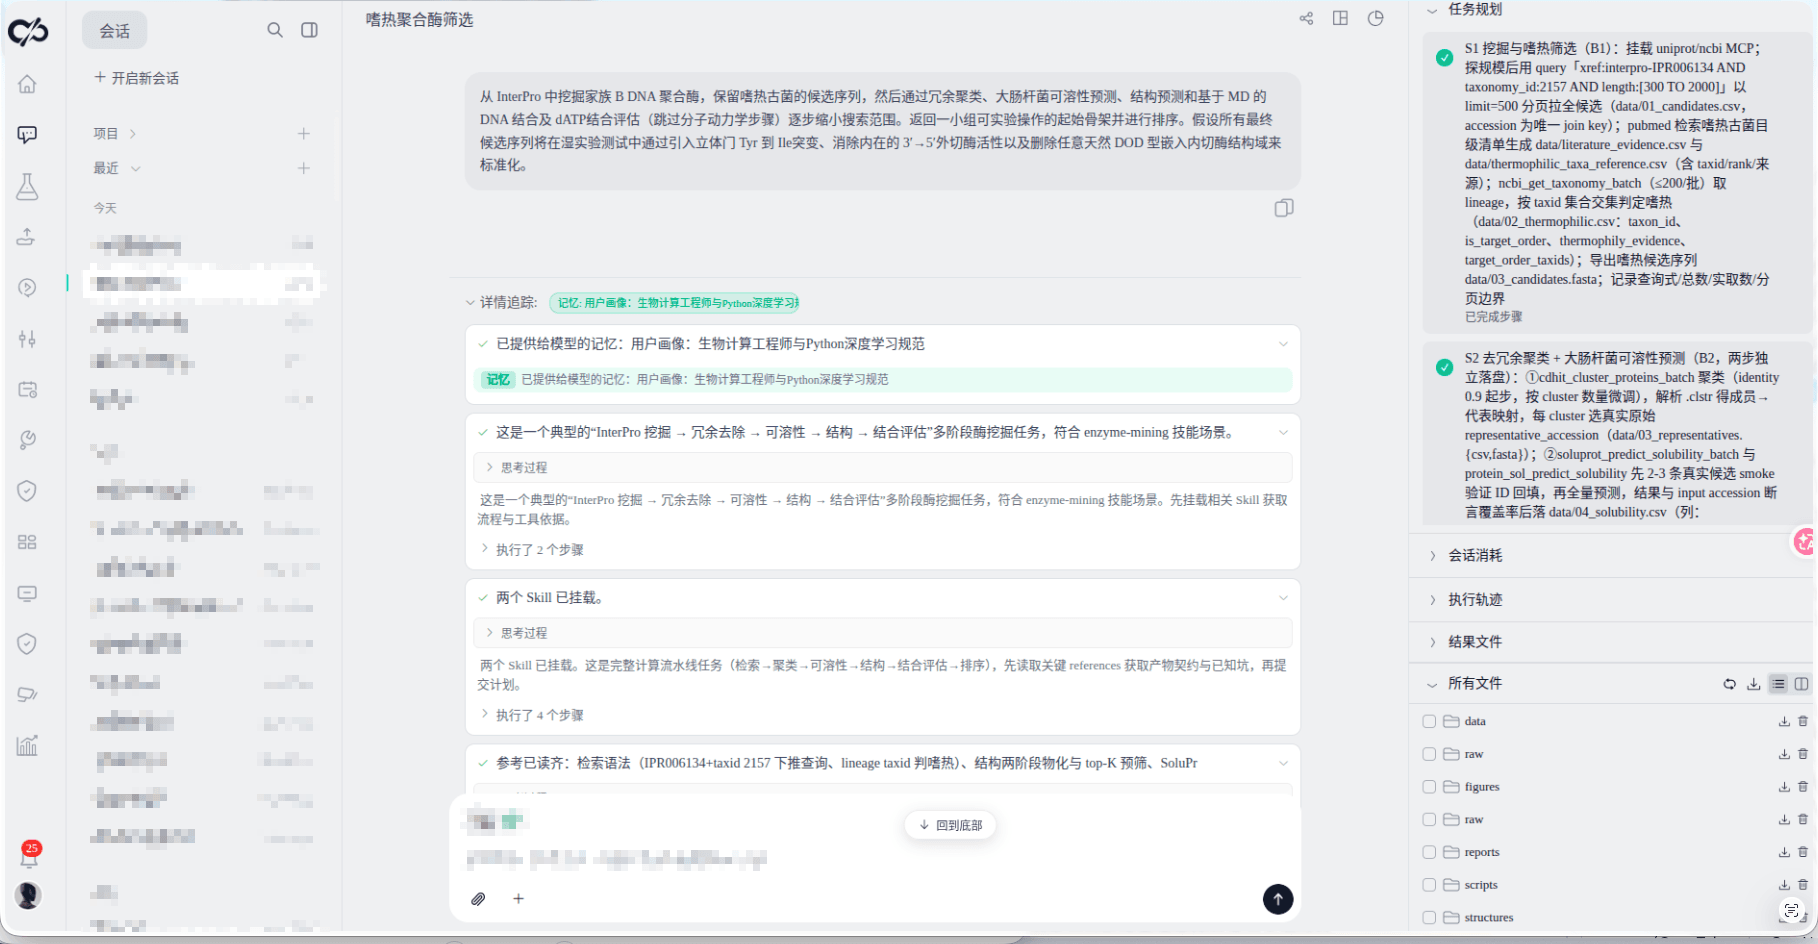Click 回到底部 button
The height and width of the screenshot is (944, 1818).
[x=950, y=825]
